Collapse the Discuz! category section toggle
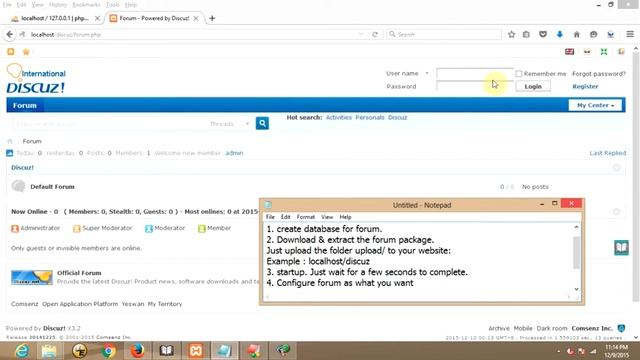Viewport: 640px width, 360px height. [x=616, y=168]
